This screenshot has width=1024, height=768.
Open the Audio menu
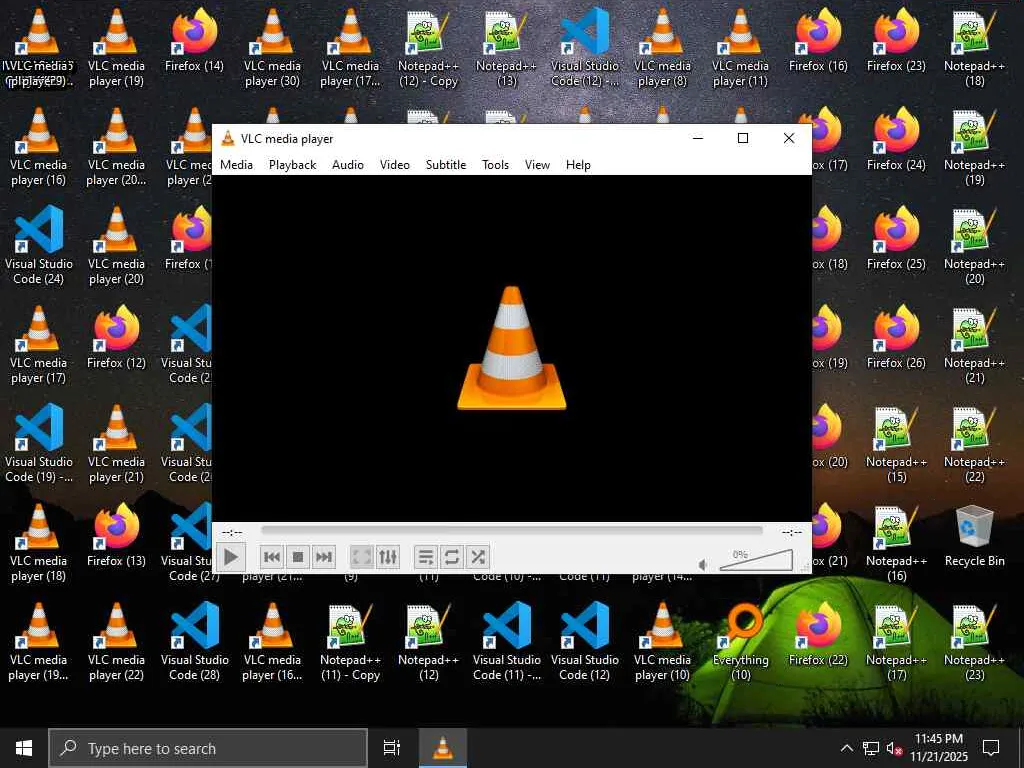click(x=348, y=165)
